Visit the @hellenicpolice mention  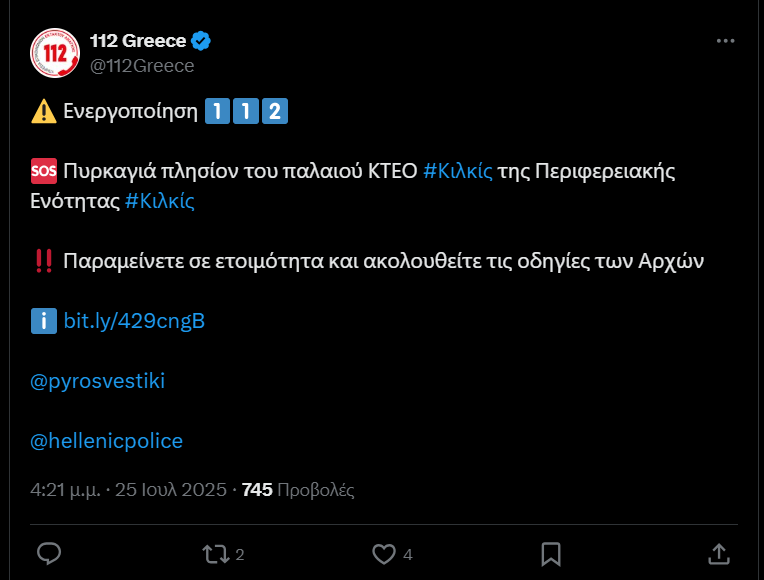point(107,441)
